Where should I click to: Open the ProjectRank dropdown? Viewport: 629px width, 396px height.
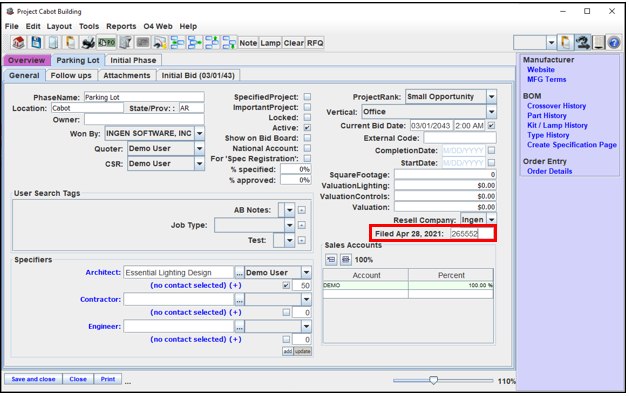[x=491, y=97]
